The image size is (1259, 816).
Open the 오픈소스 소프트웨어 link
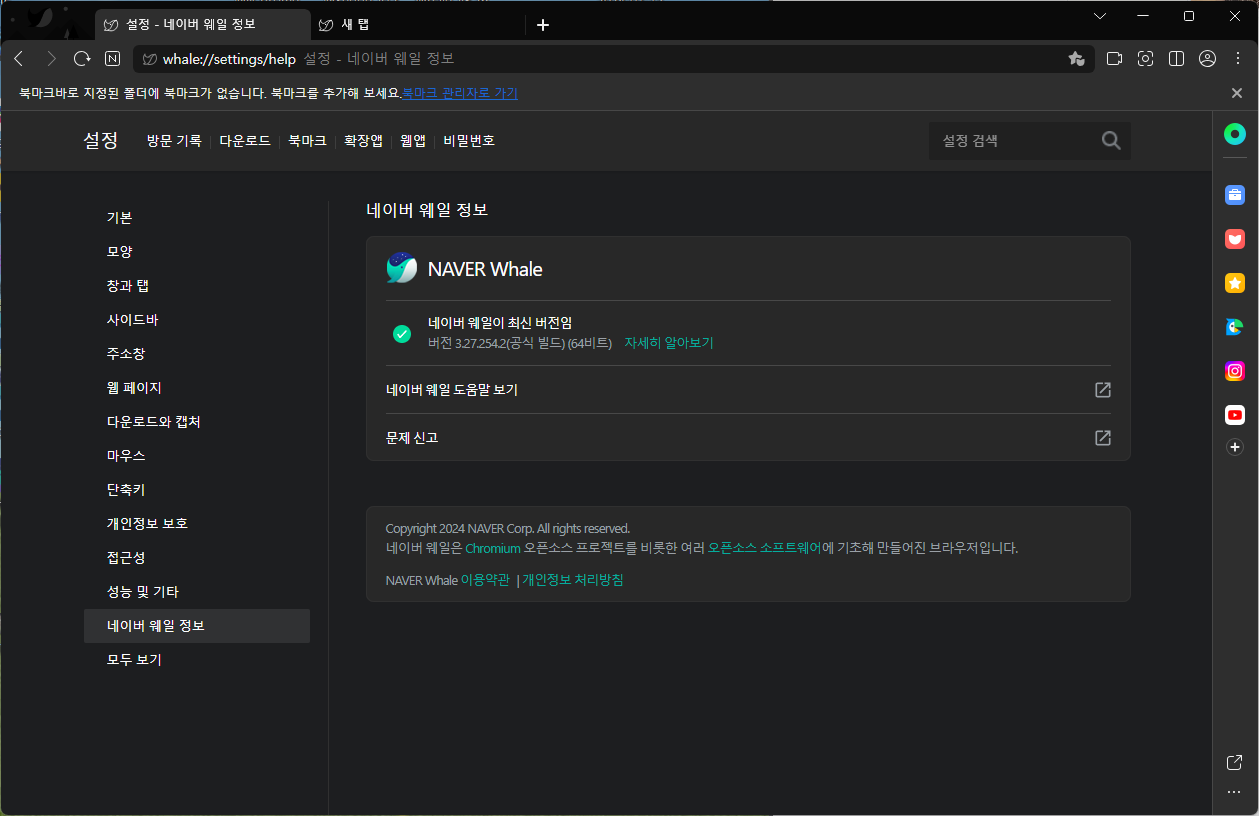click(x=765, y=548)
